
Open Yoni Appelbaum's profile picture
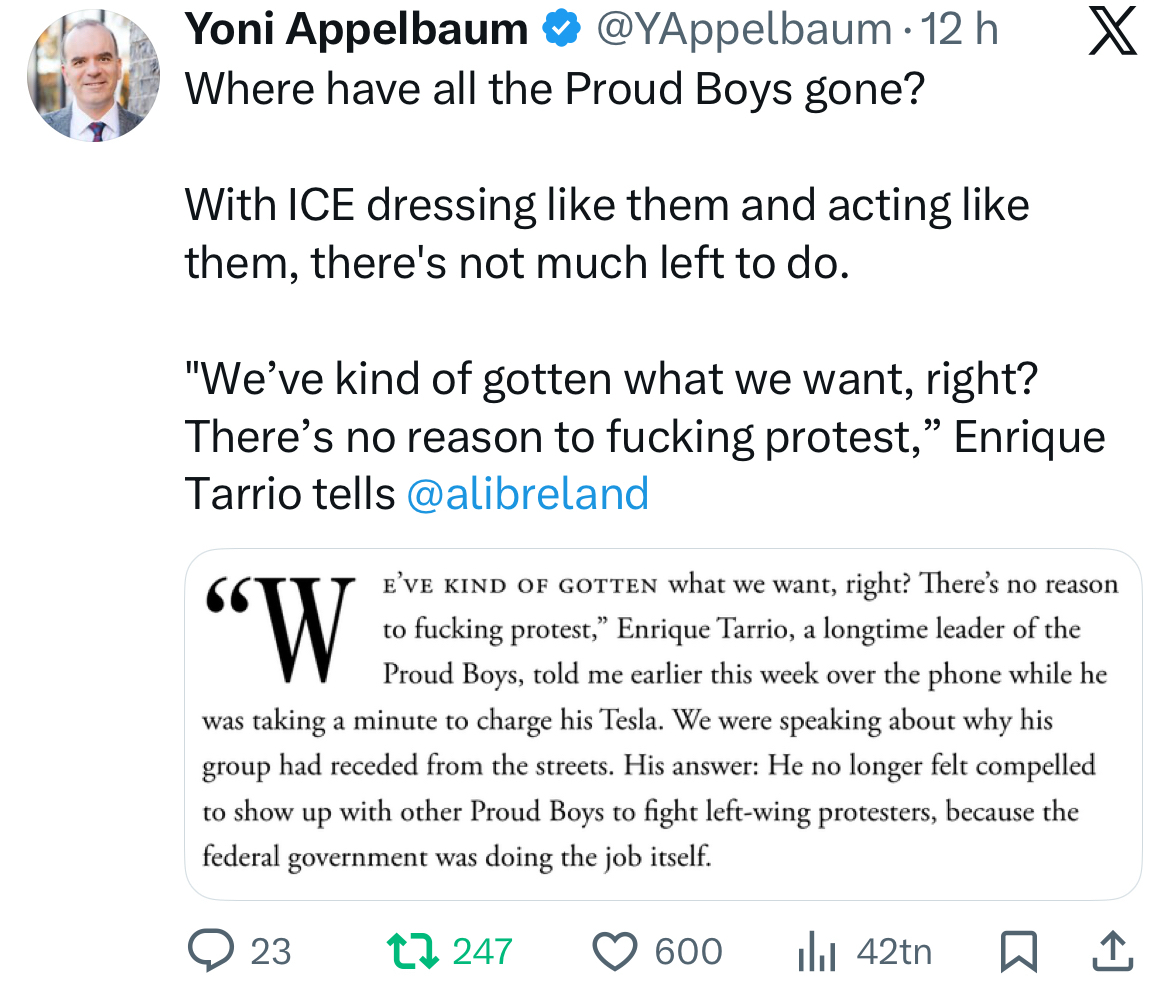click(x=93, y=75)
